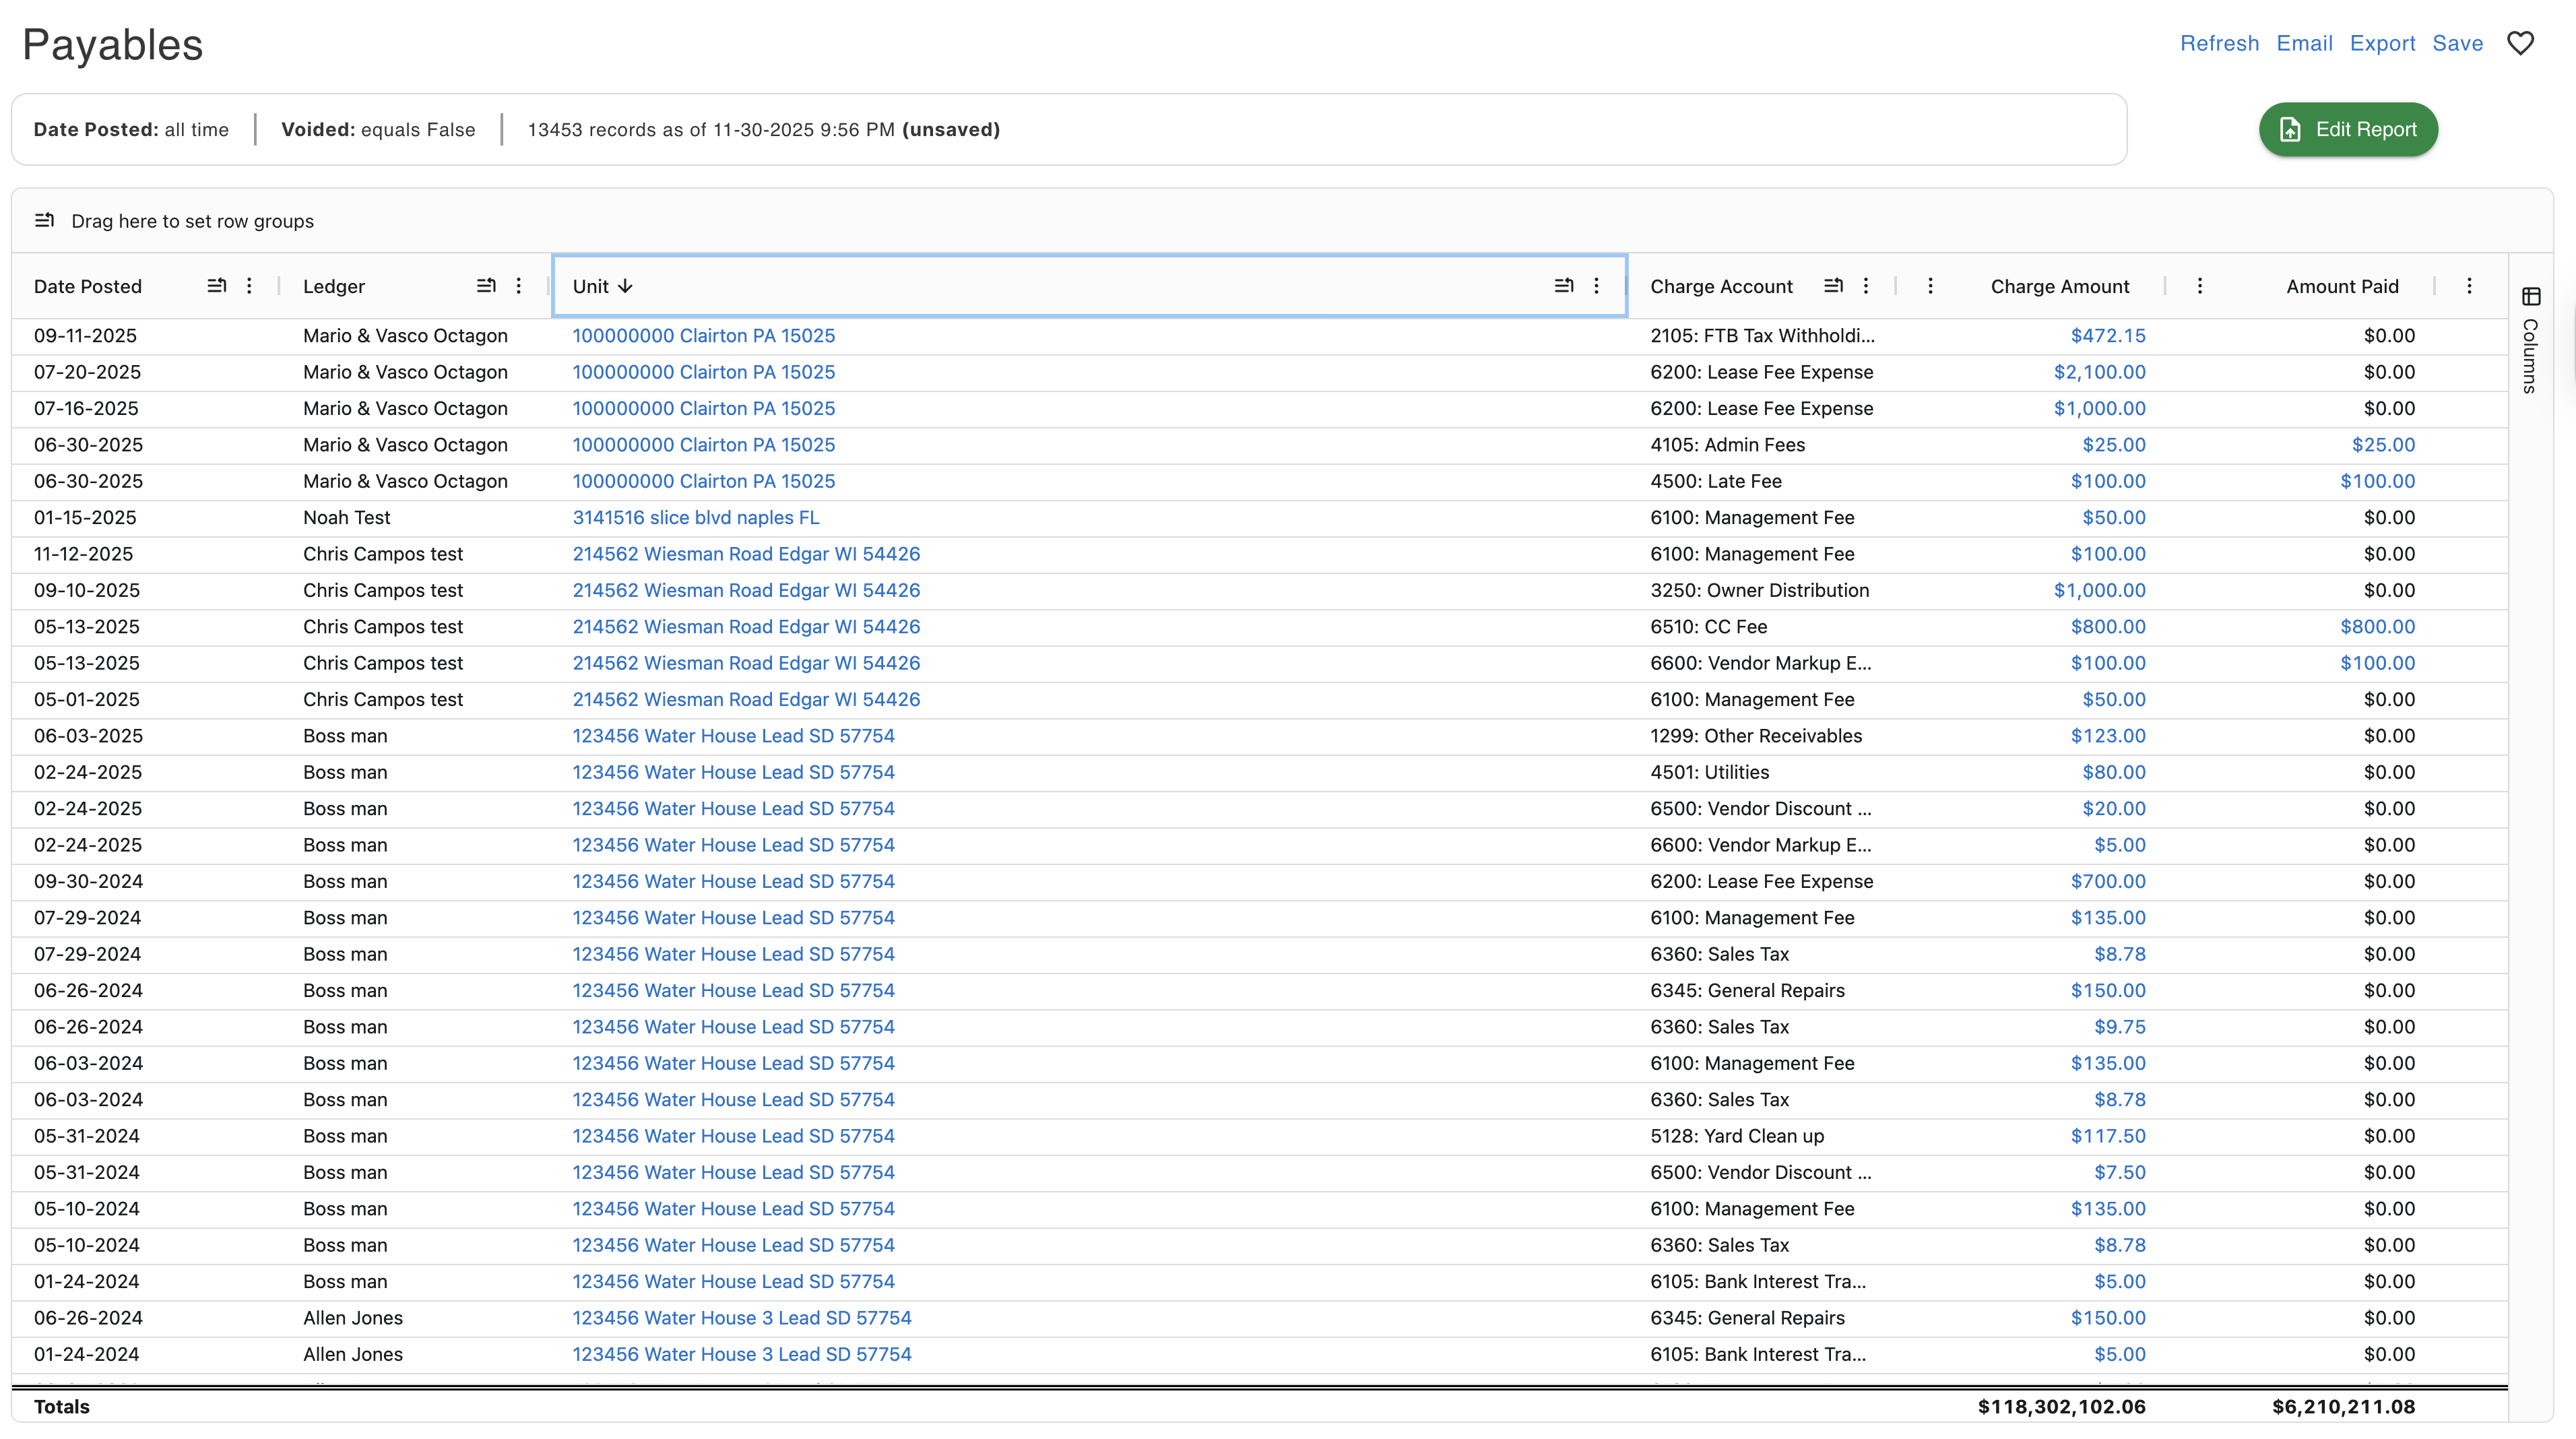Screen dimensions: 2576x1439
Task: Click Refresh in top menu
Action: (2219, 43)
